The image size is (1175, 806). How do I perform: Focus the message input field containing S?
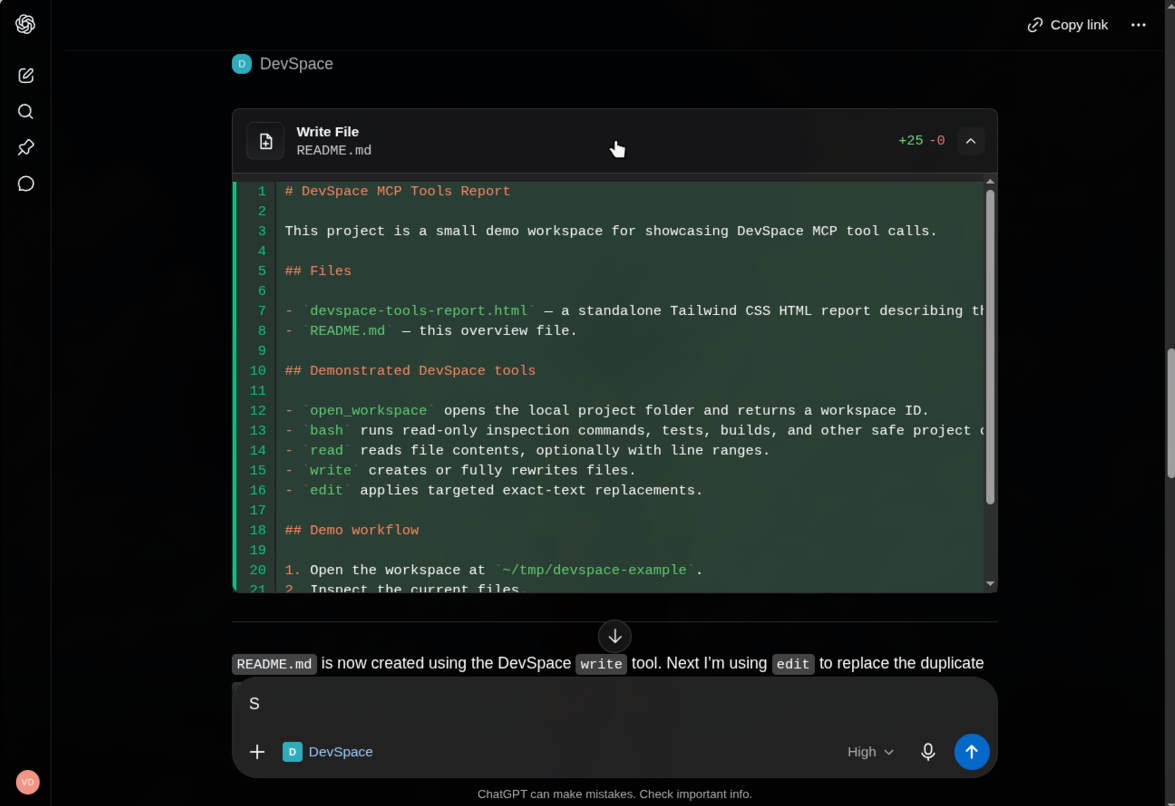coord(614,704)
